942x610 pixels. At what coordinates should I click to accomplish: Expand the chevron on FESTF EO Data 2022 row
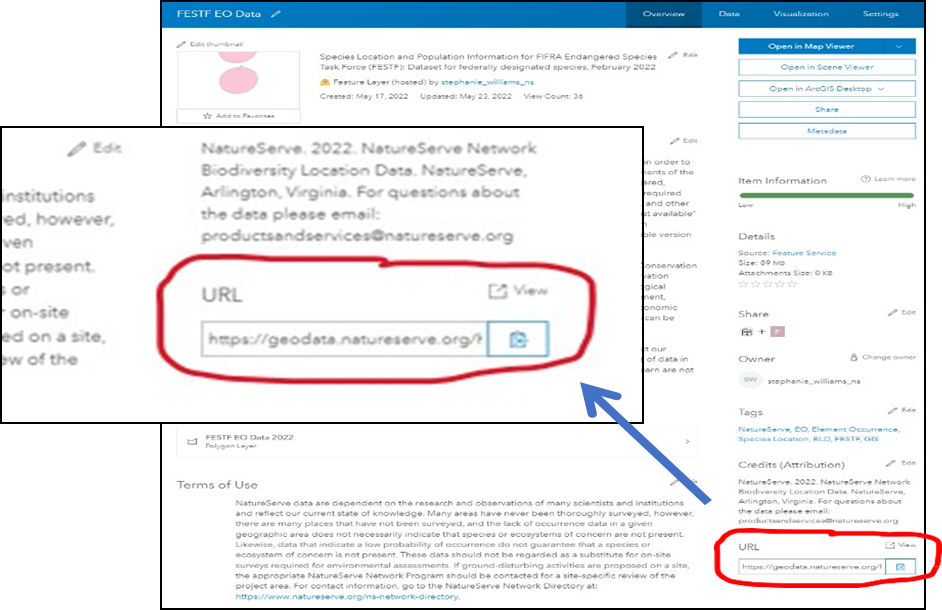[687, 442]
